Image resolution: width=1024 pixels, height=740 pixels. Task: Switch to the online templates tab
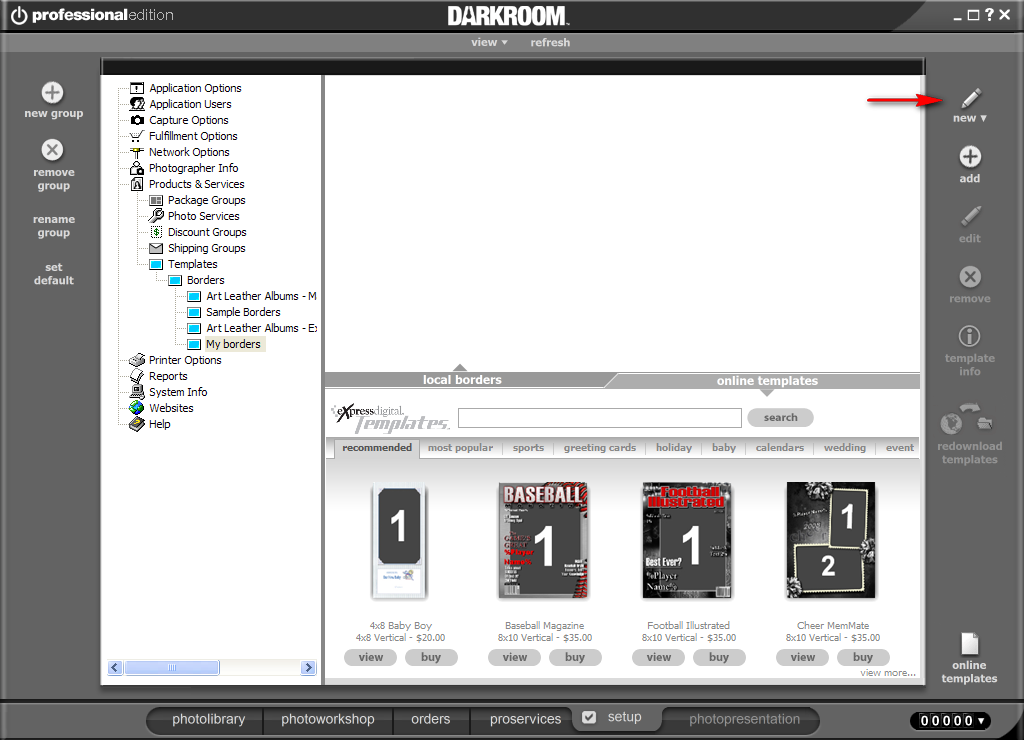pyautogui.click(x=767, y=381)
